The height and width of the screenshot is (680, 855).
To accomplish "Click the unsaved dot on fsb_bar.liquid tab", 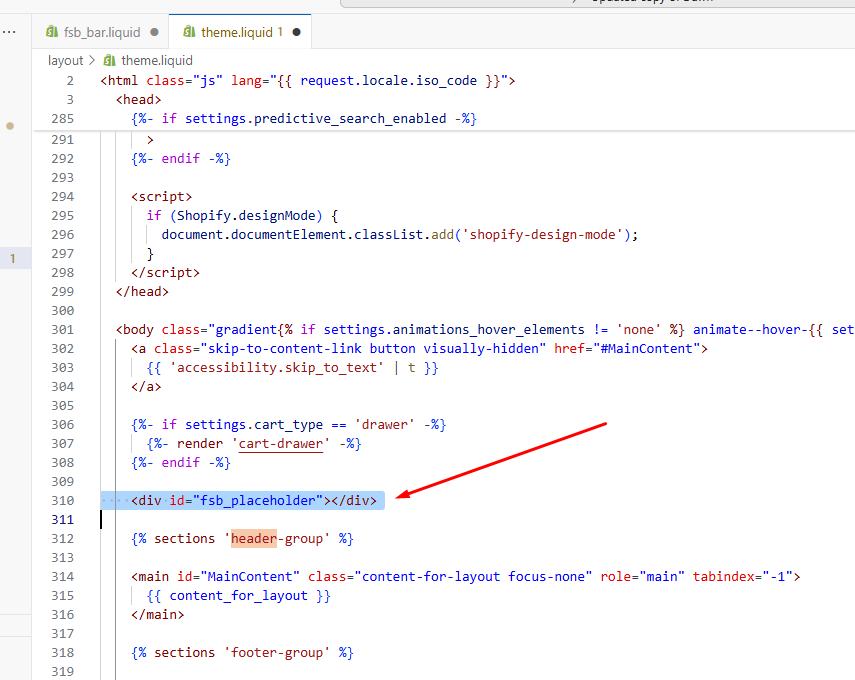I will [x=154, y=32].
